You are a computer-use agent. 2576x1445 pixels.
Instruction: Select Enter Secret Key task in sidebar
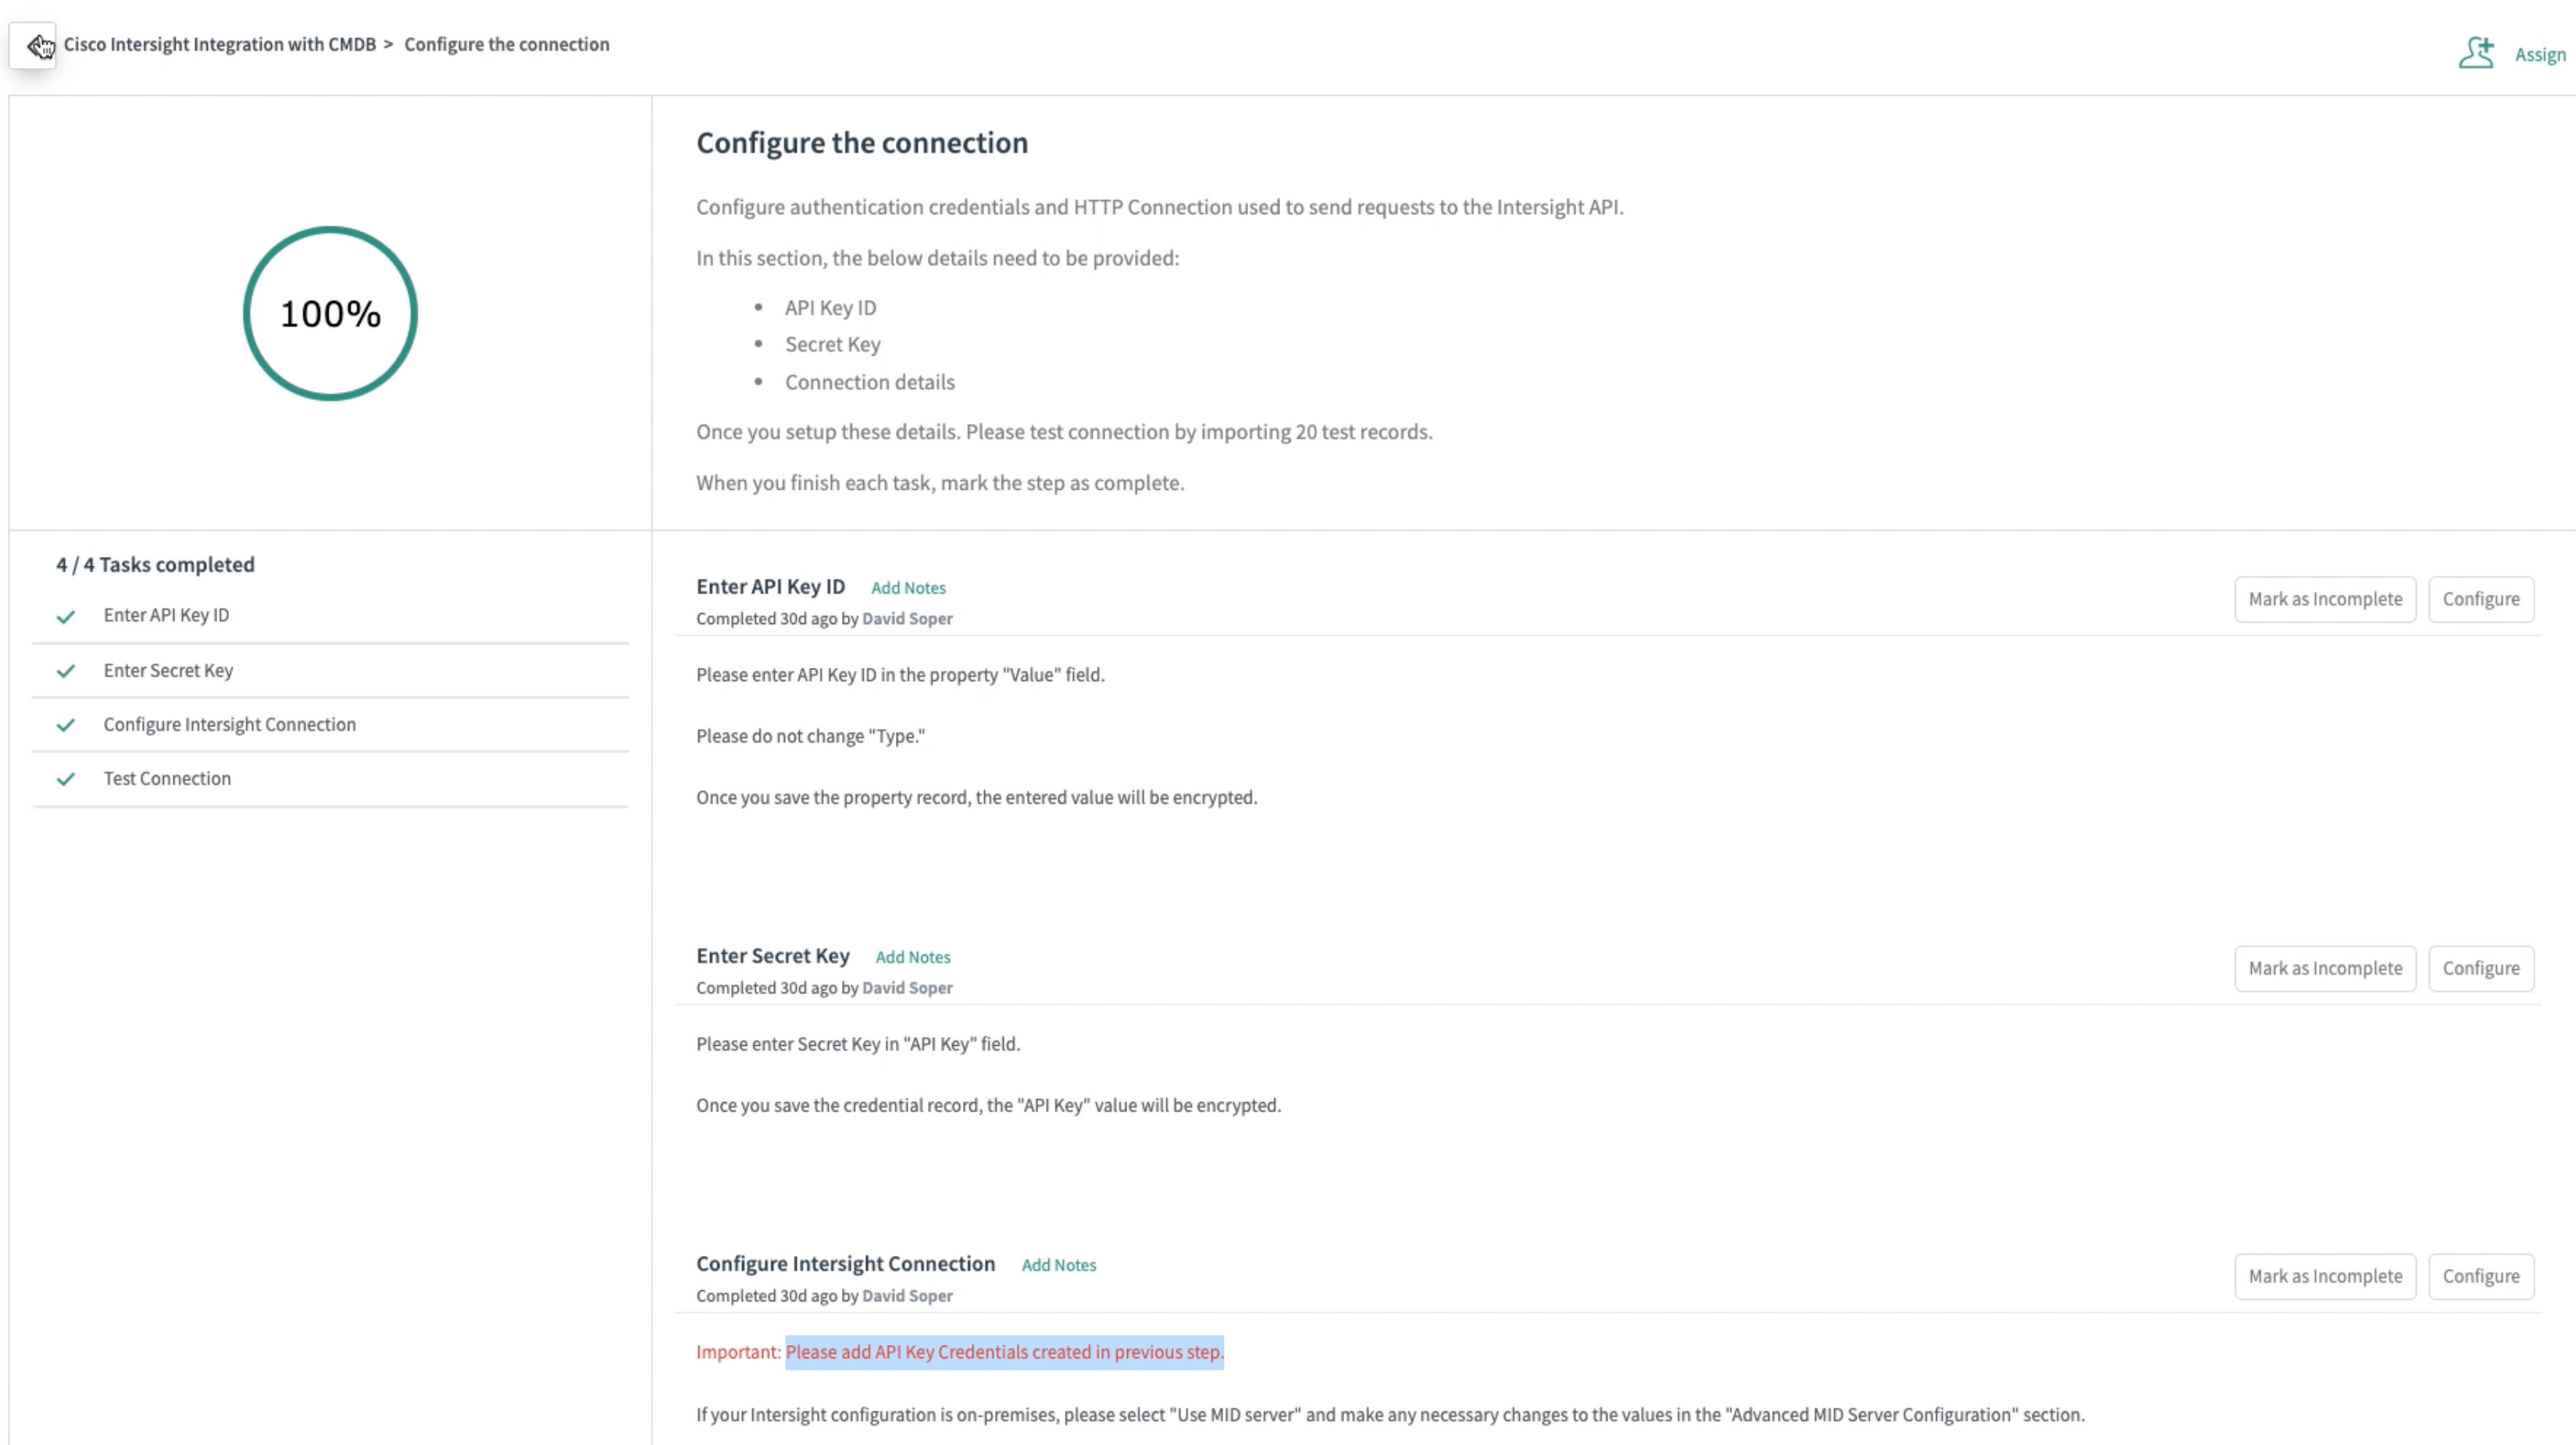click(x=168, y=670)
